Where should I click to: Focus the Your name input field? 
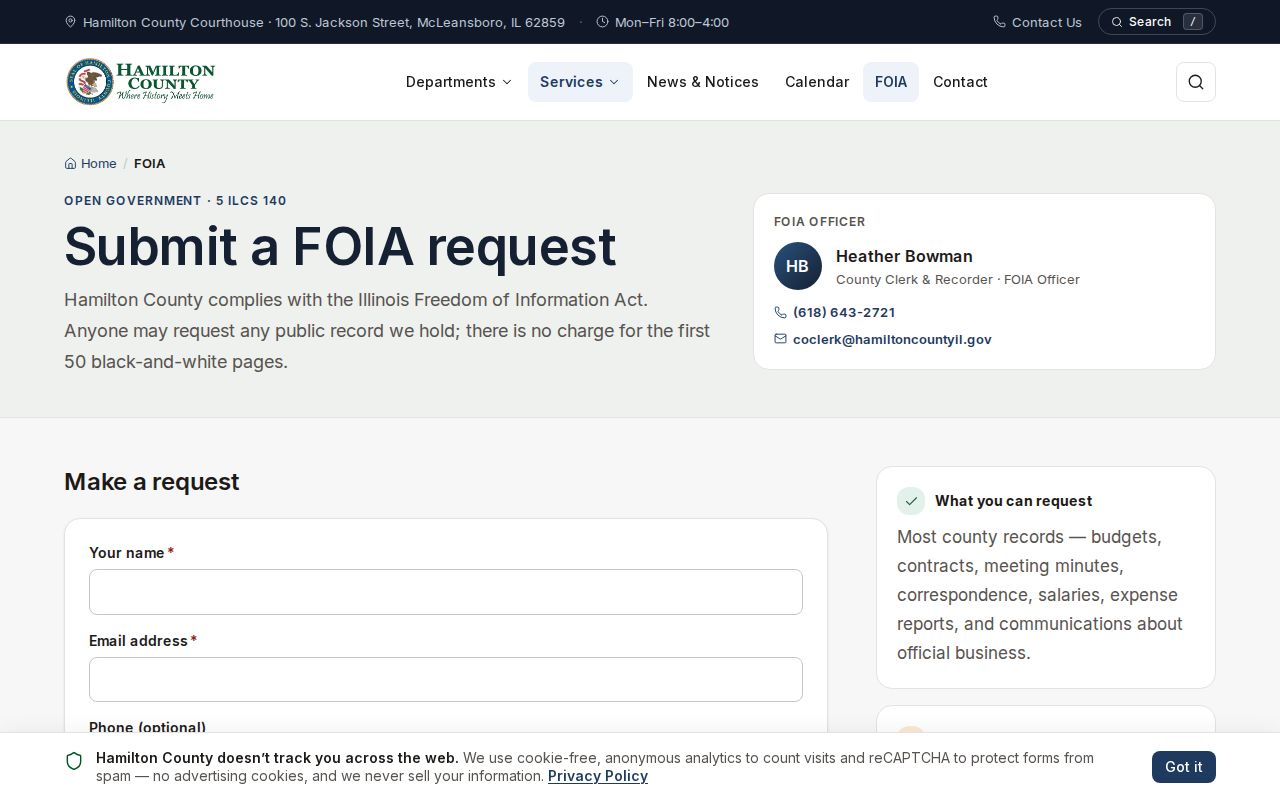(x=446, y=592)
